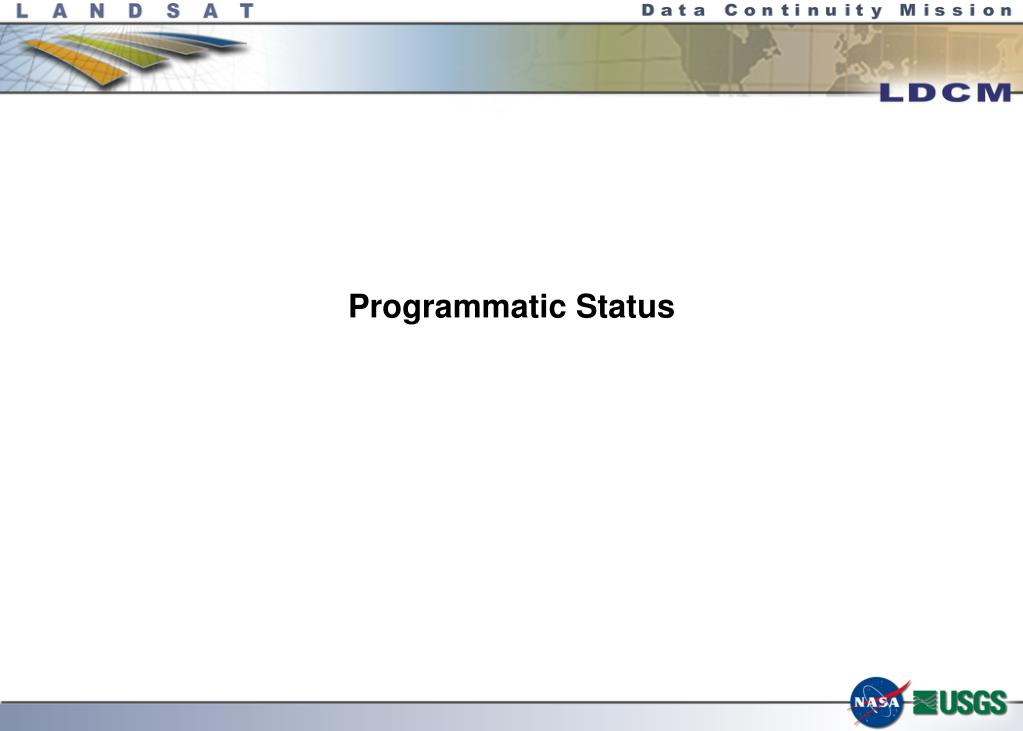This screenshot has height=731, width=1023.
Task: Click the 'Data Continuity Mission' header text
Action: 827,10
